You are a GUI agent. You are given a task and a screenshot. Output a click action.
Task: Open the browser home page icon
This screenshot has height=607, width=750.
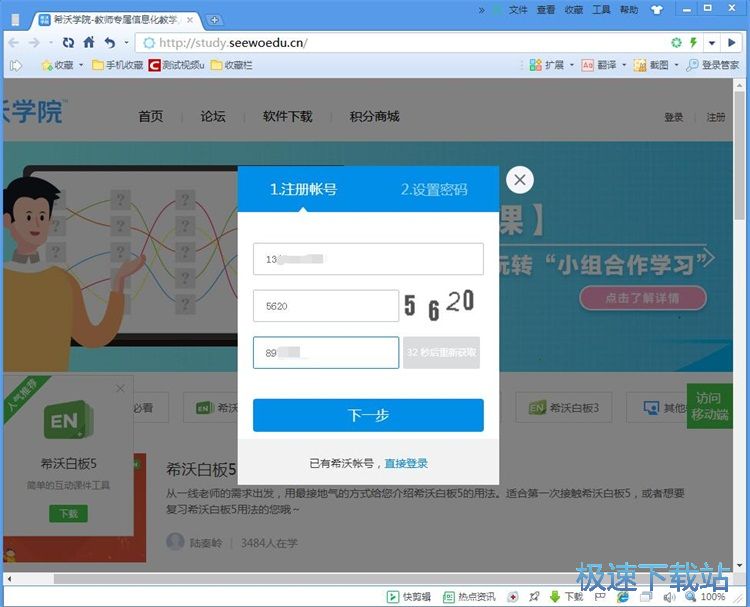(x=89, y=43)
